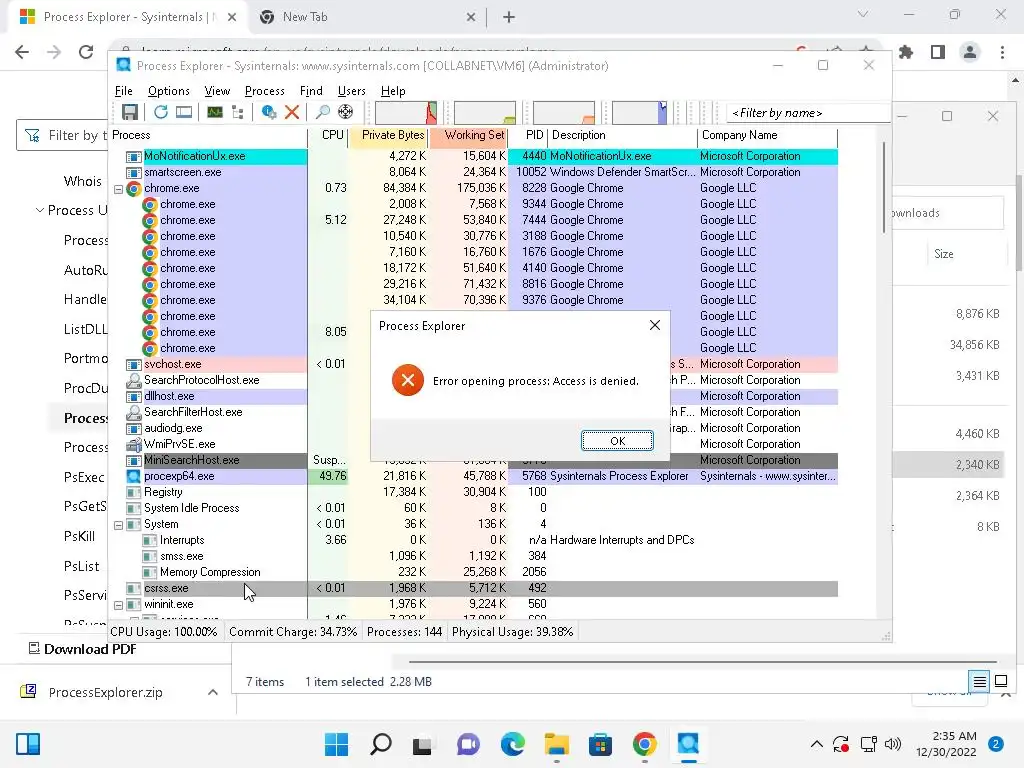1024x768 pixels.
Task: Open the Chrome extensions puzzle icon
Action: coord(906,52)
